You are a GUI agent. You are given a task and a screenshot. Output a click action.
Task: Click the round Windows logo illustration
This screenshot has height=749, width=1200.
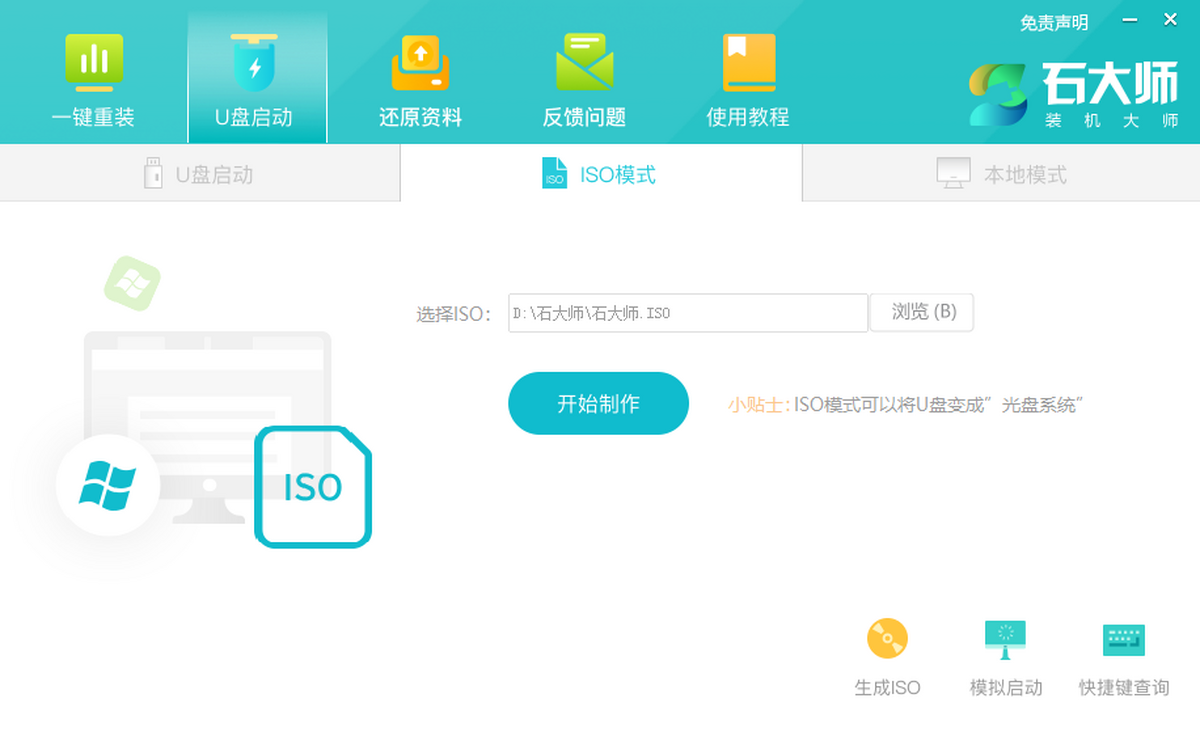[108, 486]
